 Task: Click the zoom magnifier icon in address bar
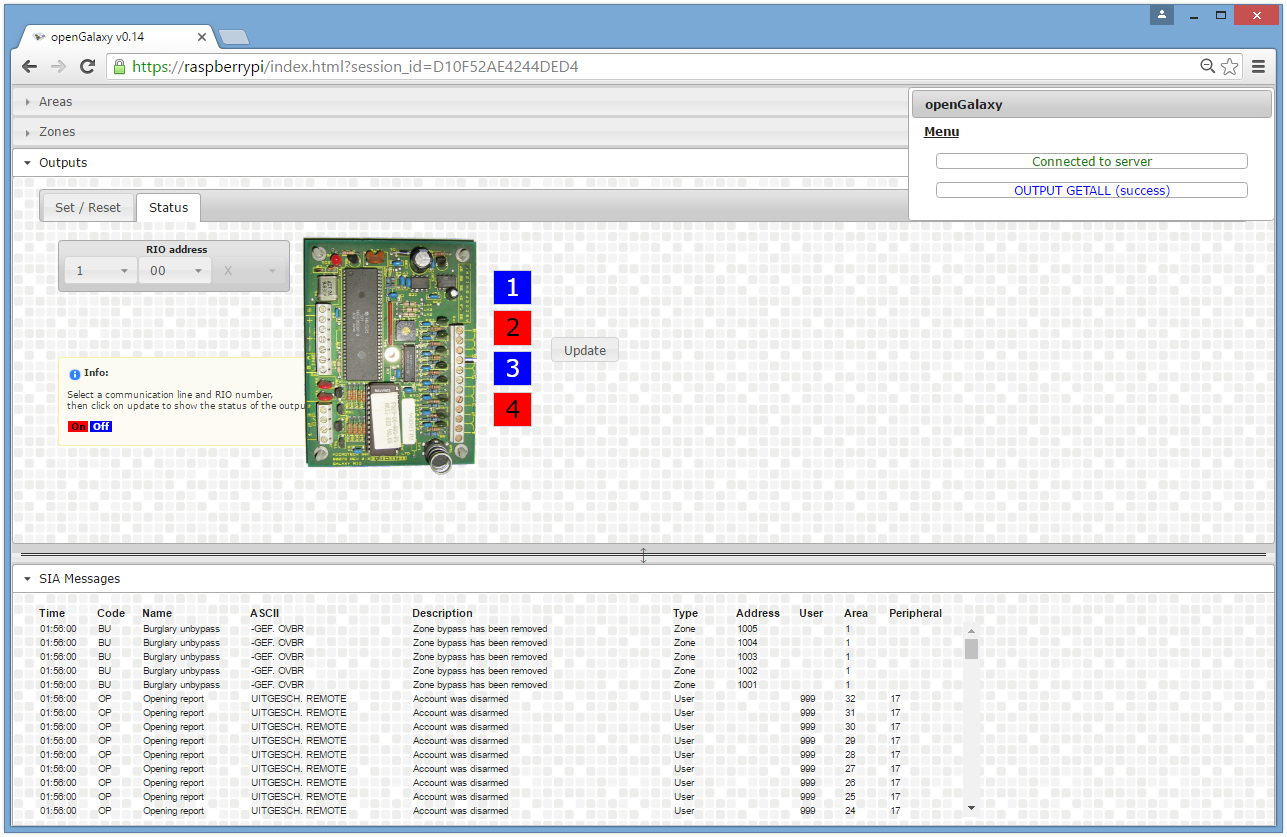[1208, 67]
